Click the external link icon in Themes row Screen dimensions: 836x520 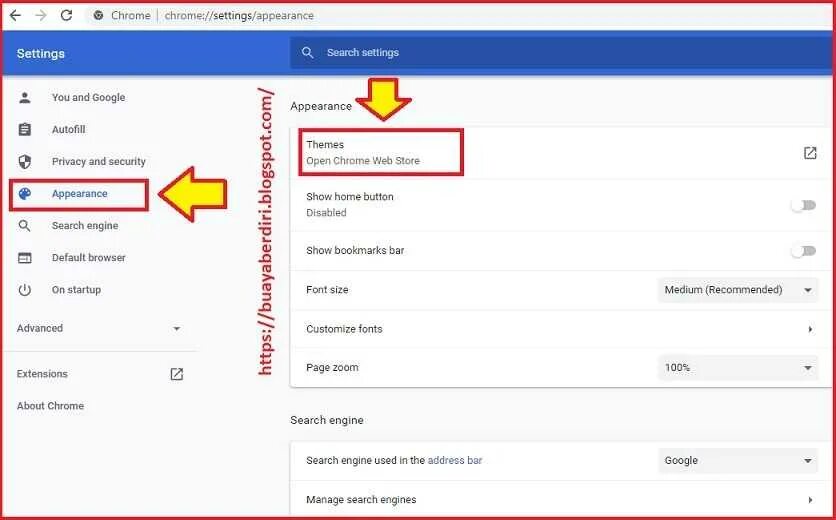810,153
